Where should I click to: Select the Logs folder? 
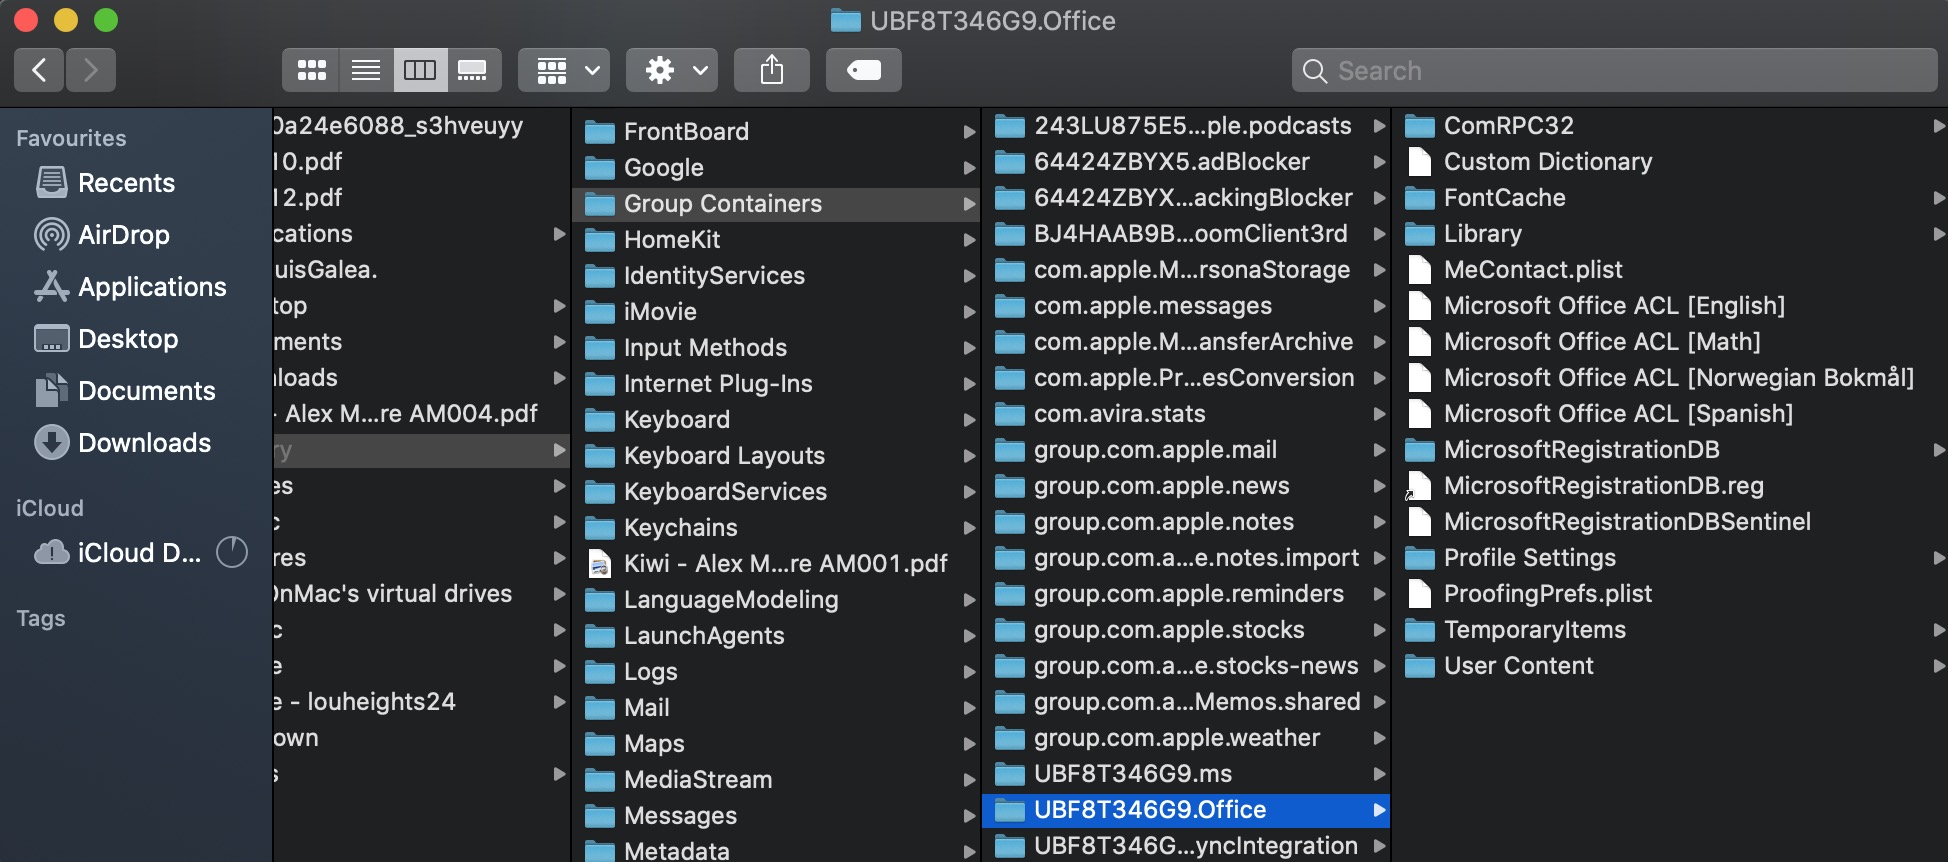coord(775,671)
